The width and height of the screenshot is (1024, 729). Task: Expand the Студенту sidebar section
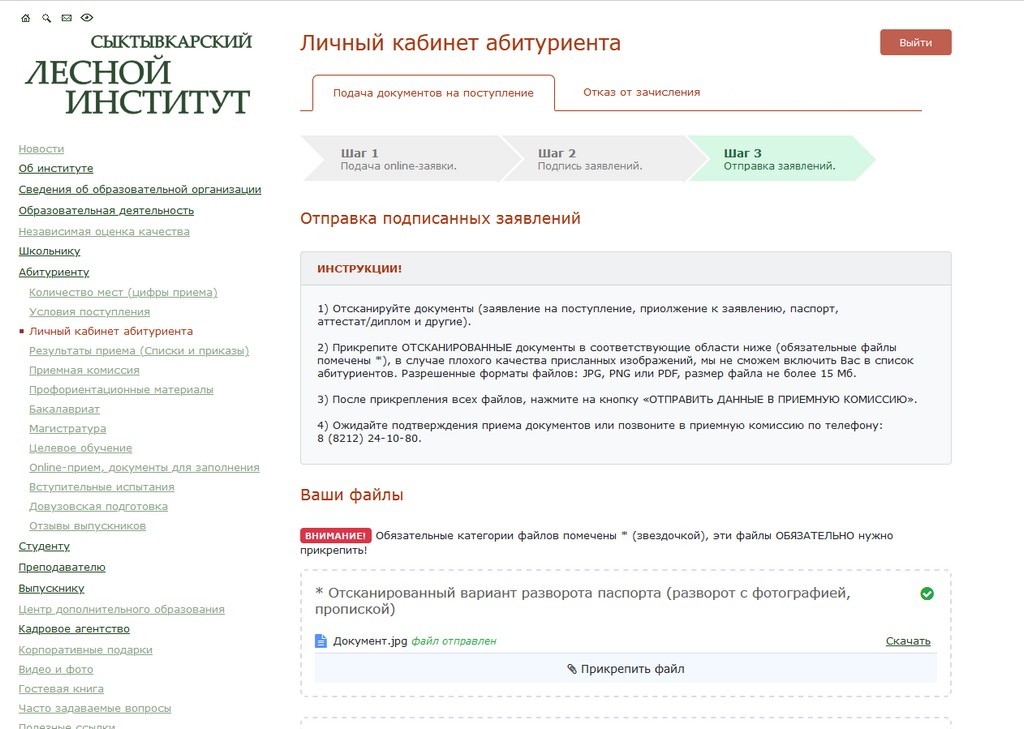pyautogui.click(x=44, y=546)
